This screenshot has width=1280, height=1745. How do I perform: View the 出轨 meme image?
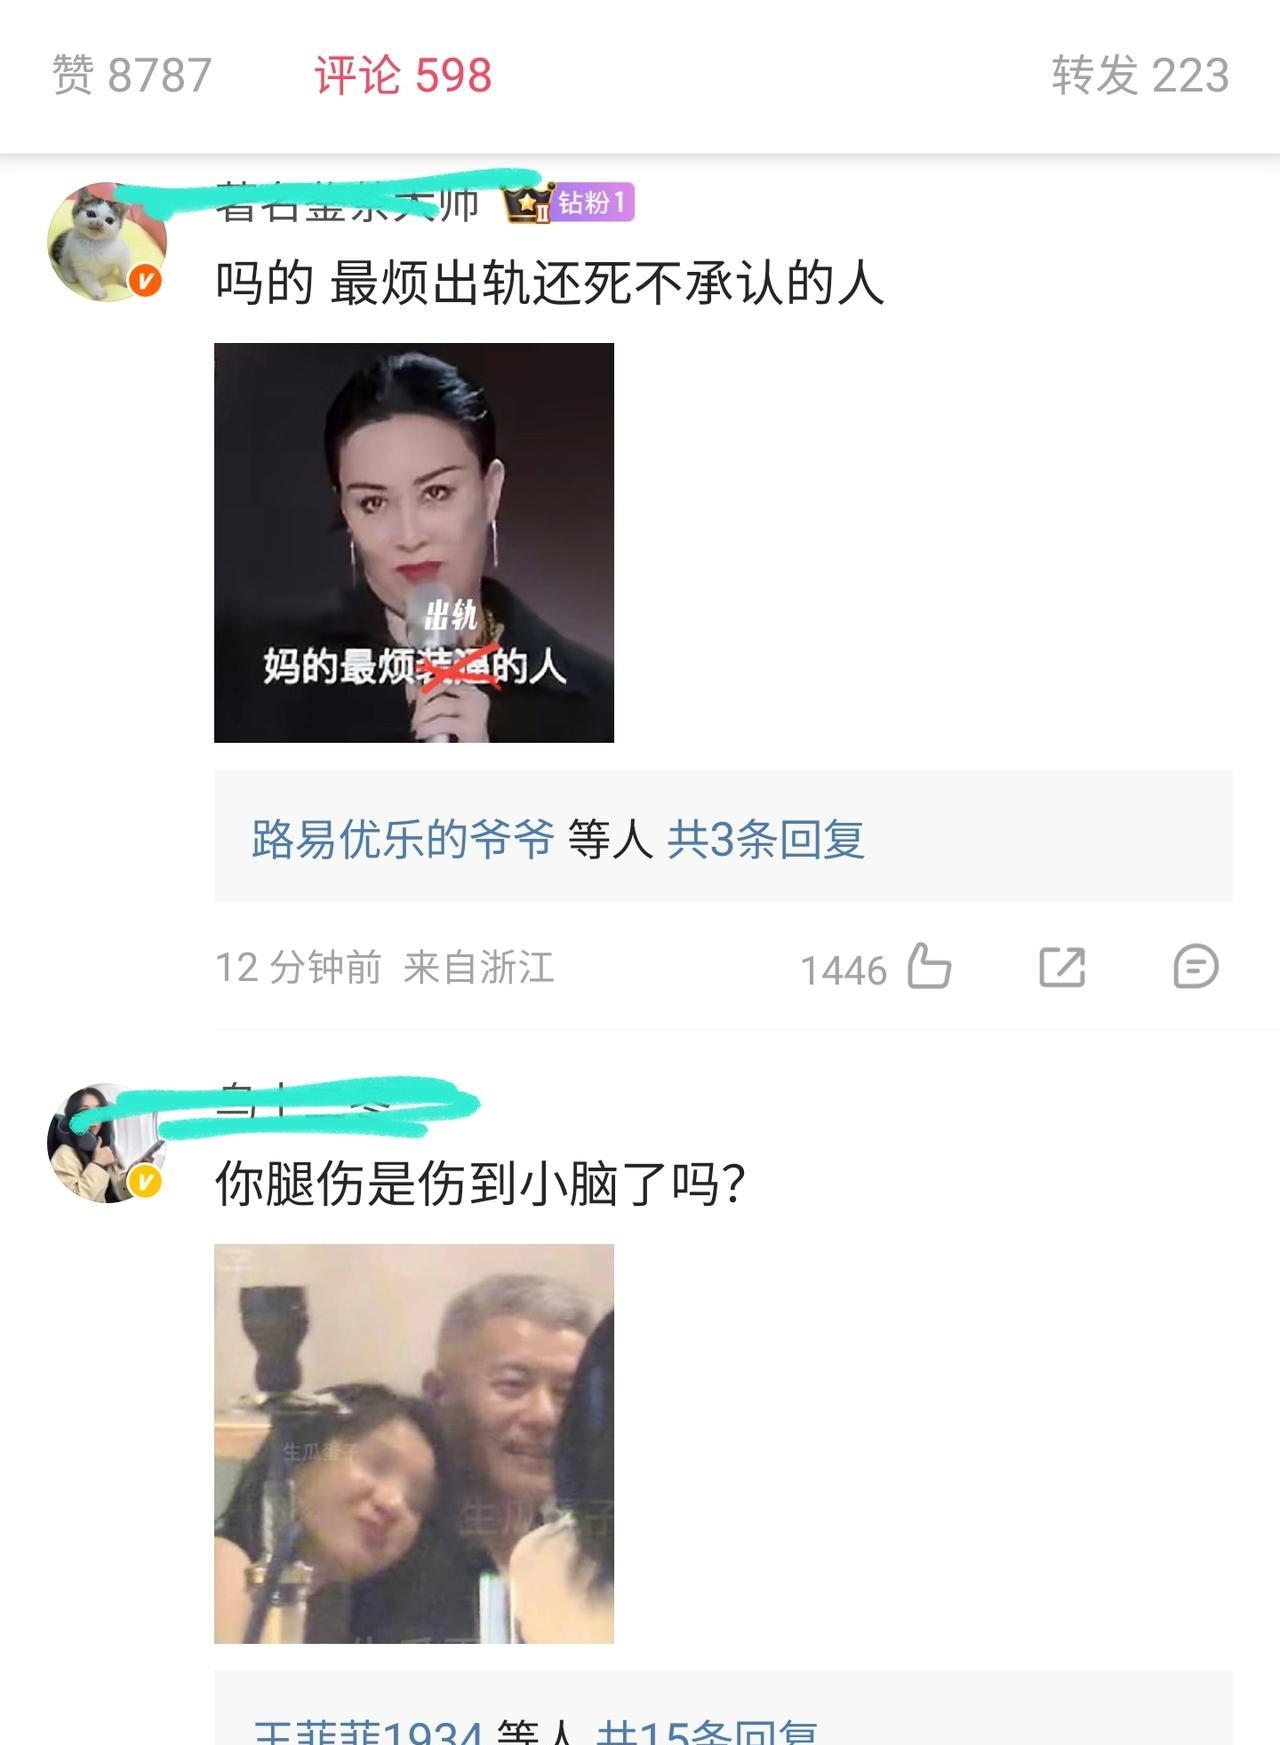[414, 543]
